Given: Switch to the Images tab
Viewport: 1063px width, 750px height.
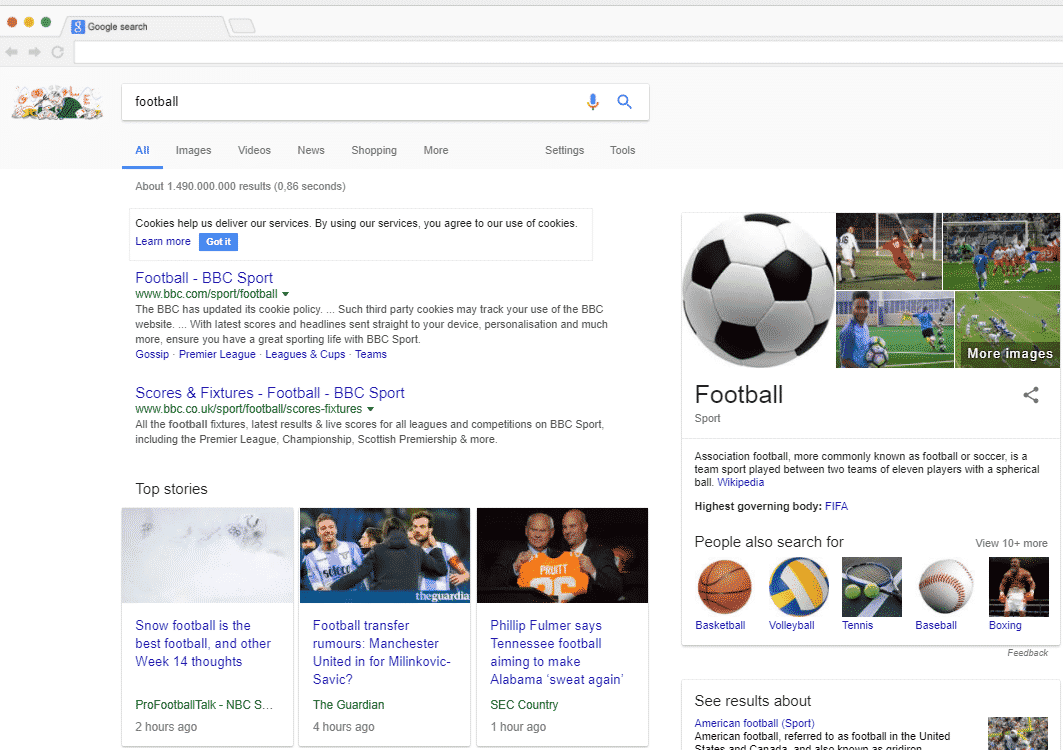Looking at the screenshot, I should click(x=193, y=151).
